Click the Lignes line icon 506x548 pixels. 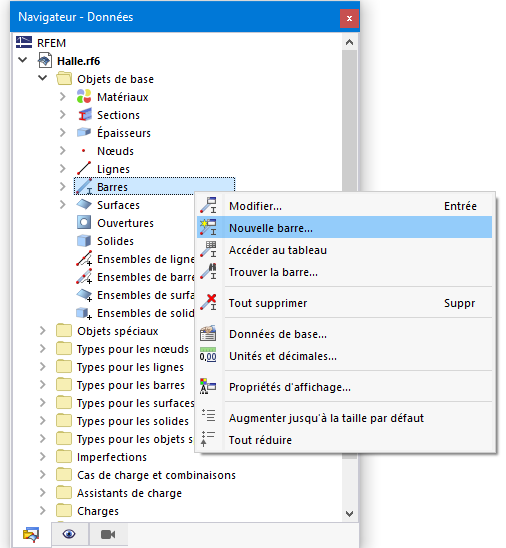click(84, 168)
